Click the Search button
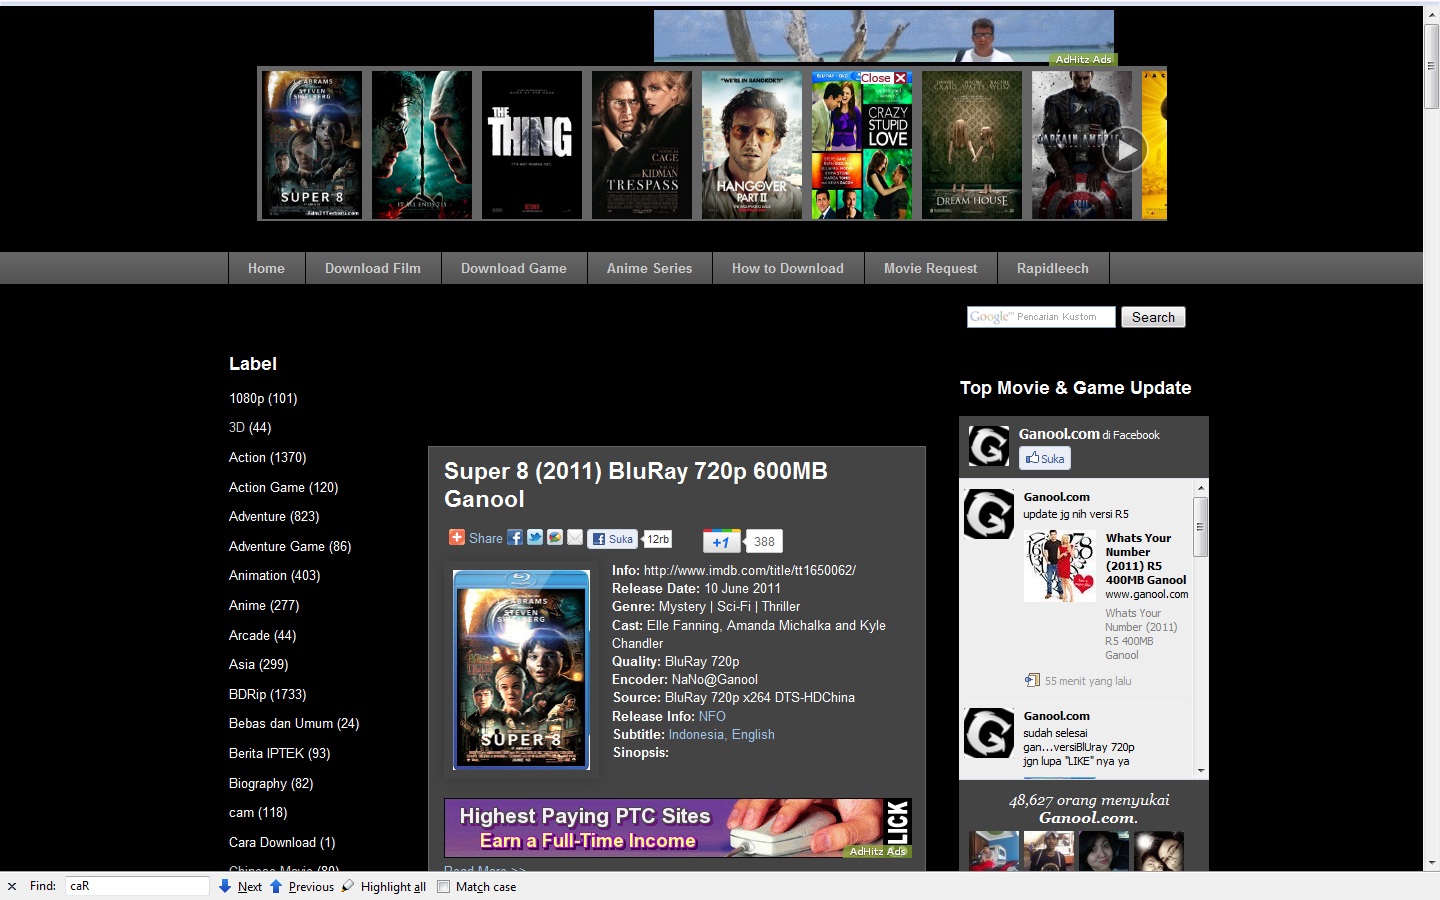 click(x=1153, y=317)
